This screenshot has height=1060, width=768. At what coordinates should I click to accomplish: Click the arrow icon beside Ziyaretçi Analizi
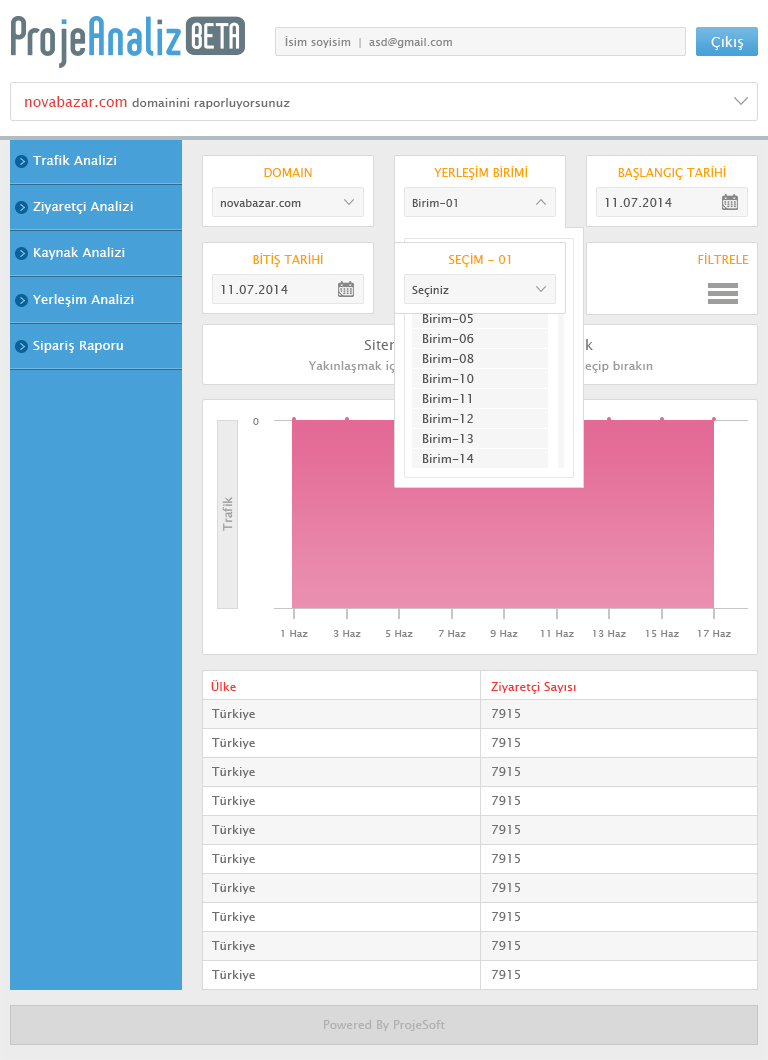(21, 207)
